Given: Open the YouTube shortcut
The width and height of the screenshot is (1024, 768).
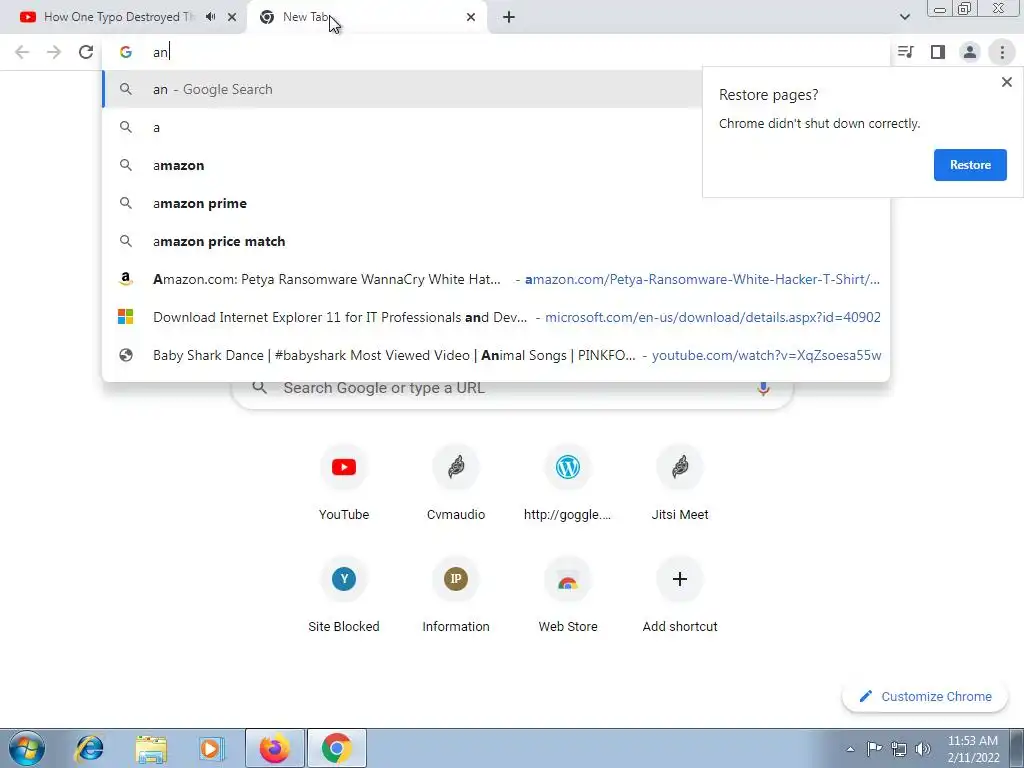Looking at the screenshot, I should (344, 482).
